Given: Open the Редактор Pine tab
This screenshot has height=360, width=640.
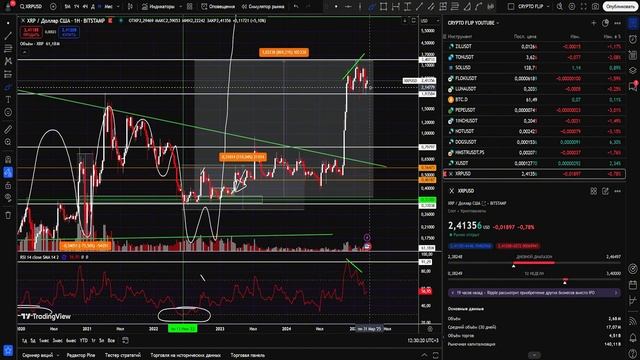Looking at the screenshot, I should click(x=81, y=355).
